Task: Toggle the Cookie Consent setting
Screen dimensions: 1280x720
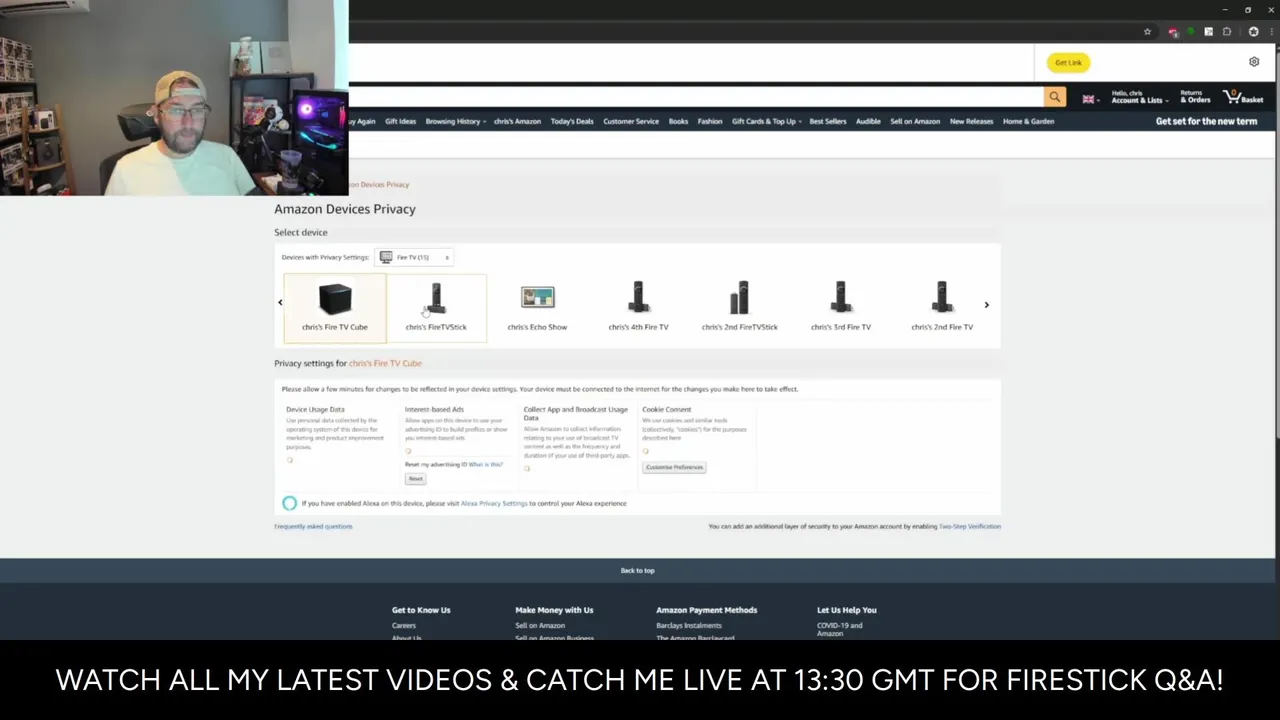Action: coord(645,451)
